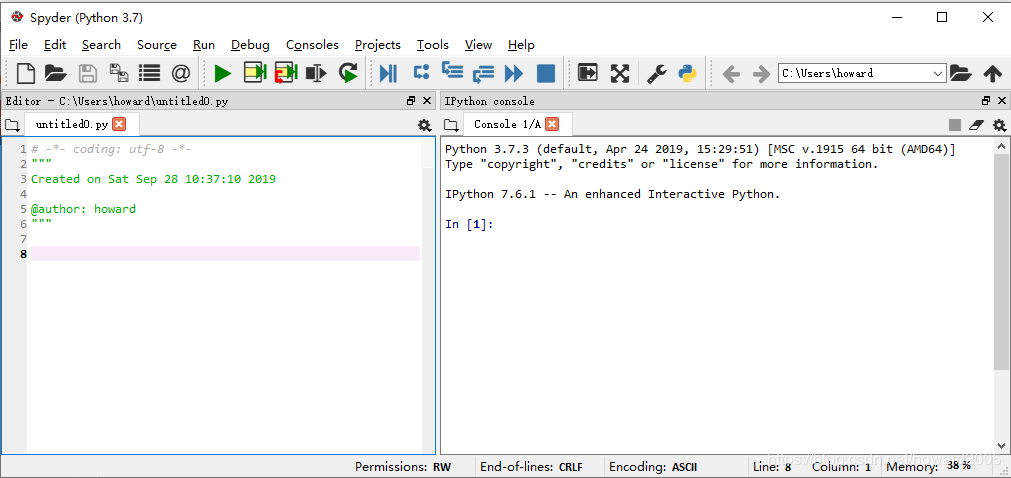Browse console tabs button
This screenshot has width=1011, height=478.
[451, 125]
